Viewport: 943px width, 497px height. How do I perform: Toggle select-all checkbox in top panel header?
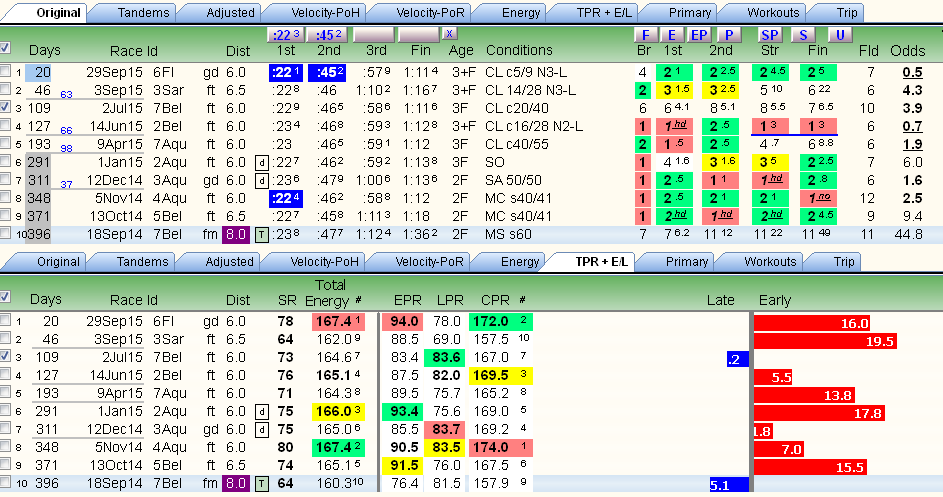tap(5, 47)
